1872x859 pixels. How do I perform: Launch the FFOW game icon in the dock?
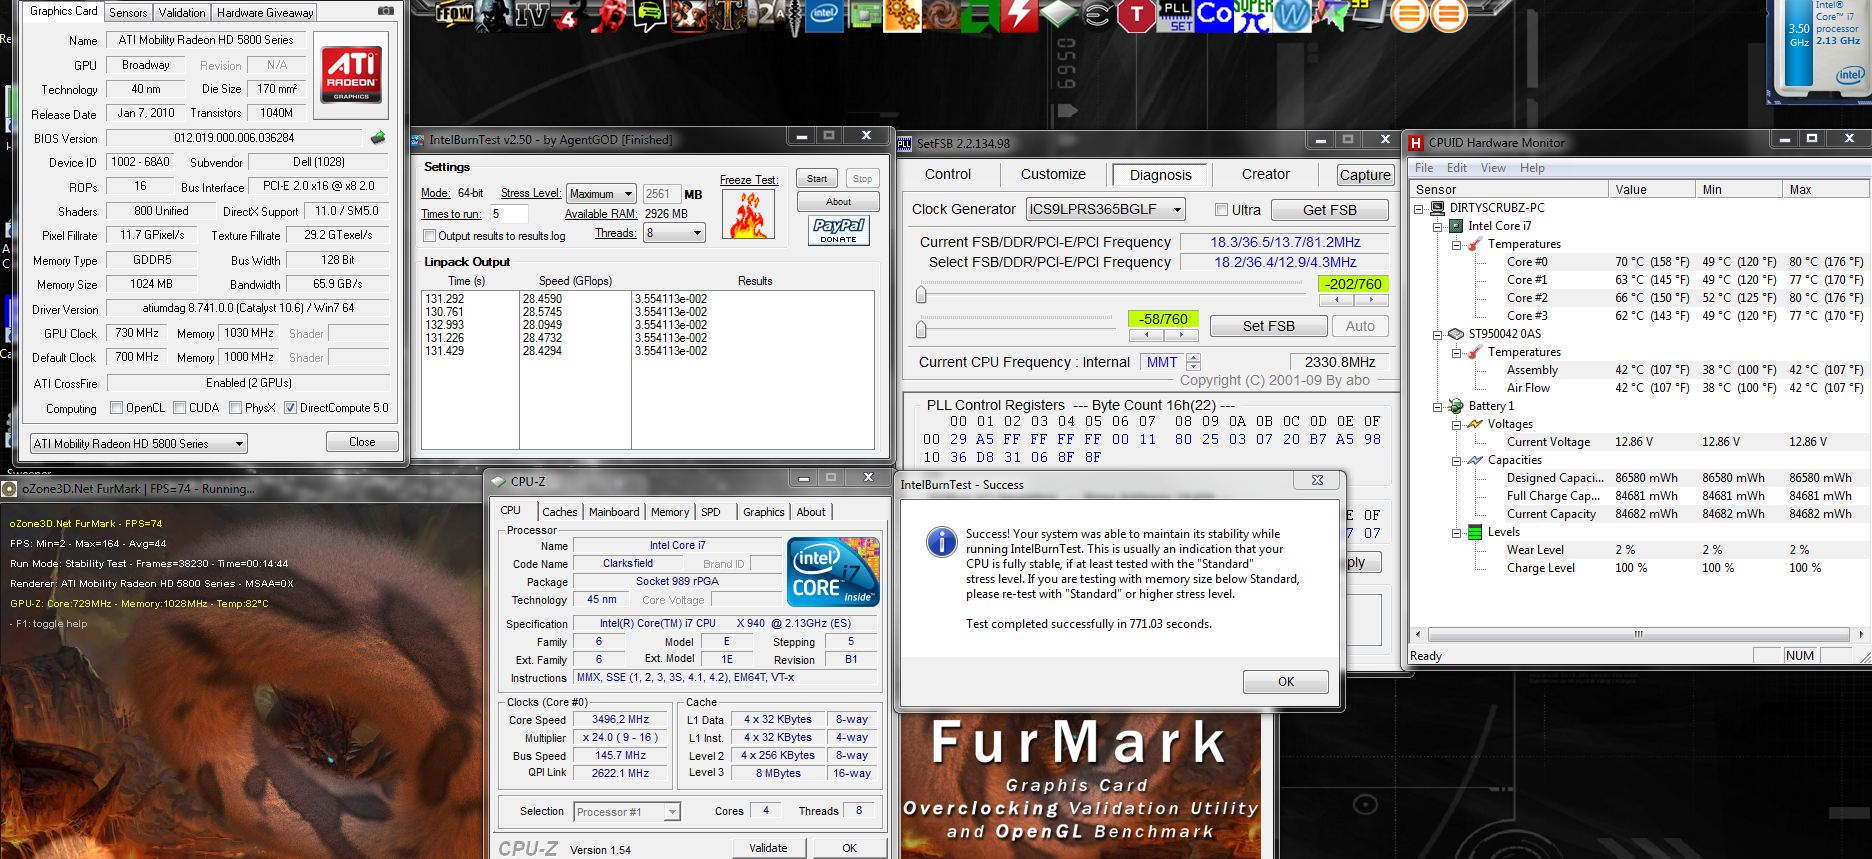454,15
